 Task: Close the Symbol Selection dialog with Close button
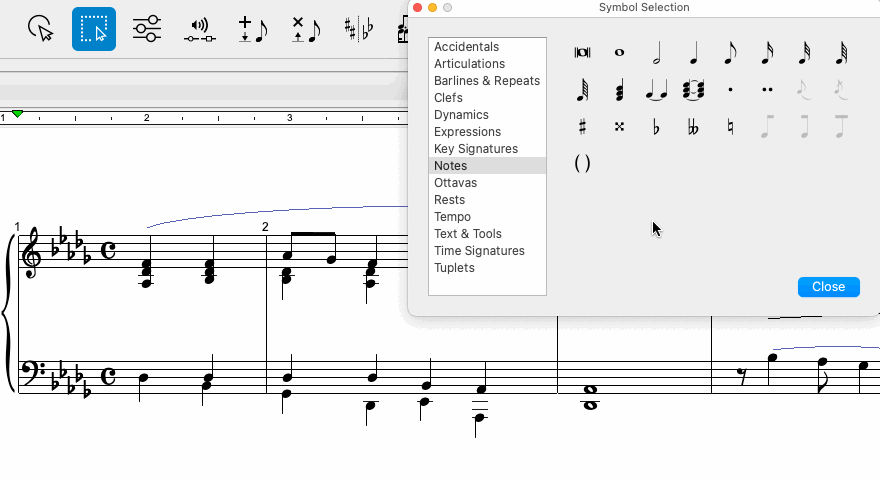click(828, 287)
